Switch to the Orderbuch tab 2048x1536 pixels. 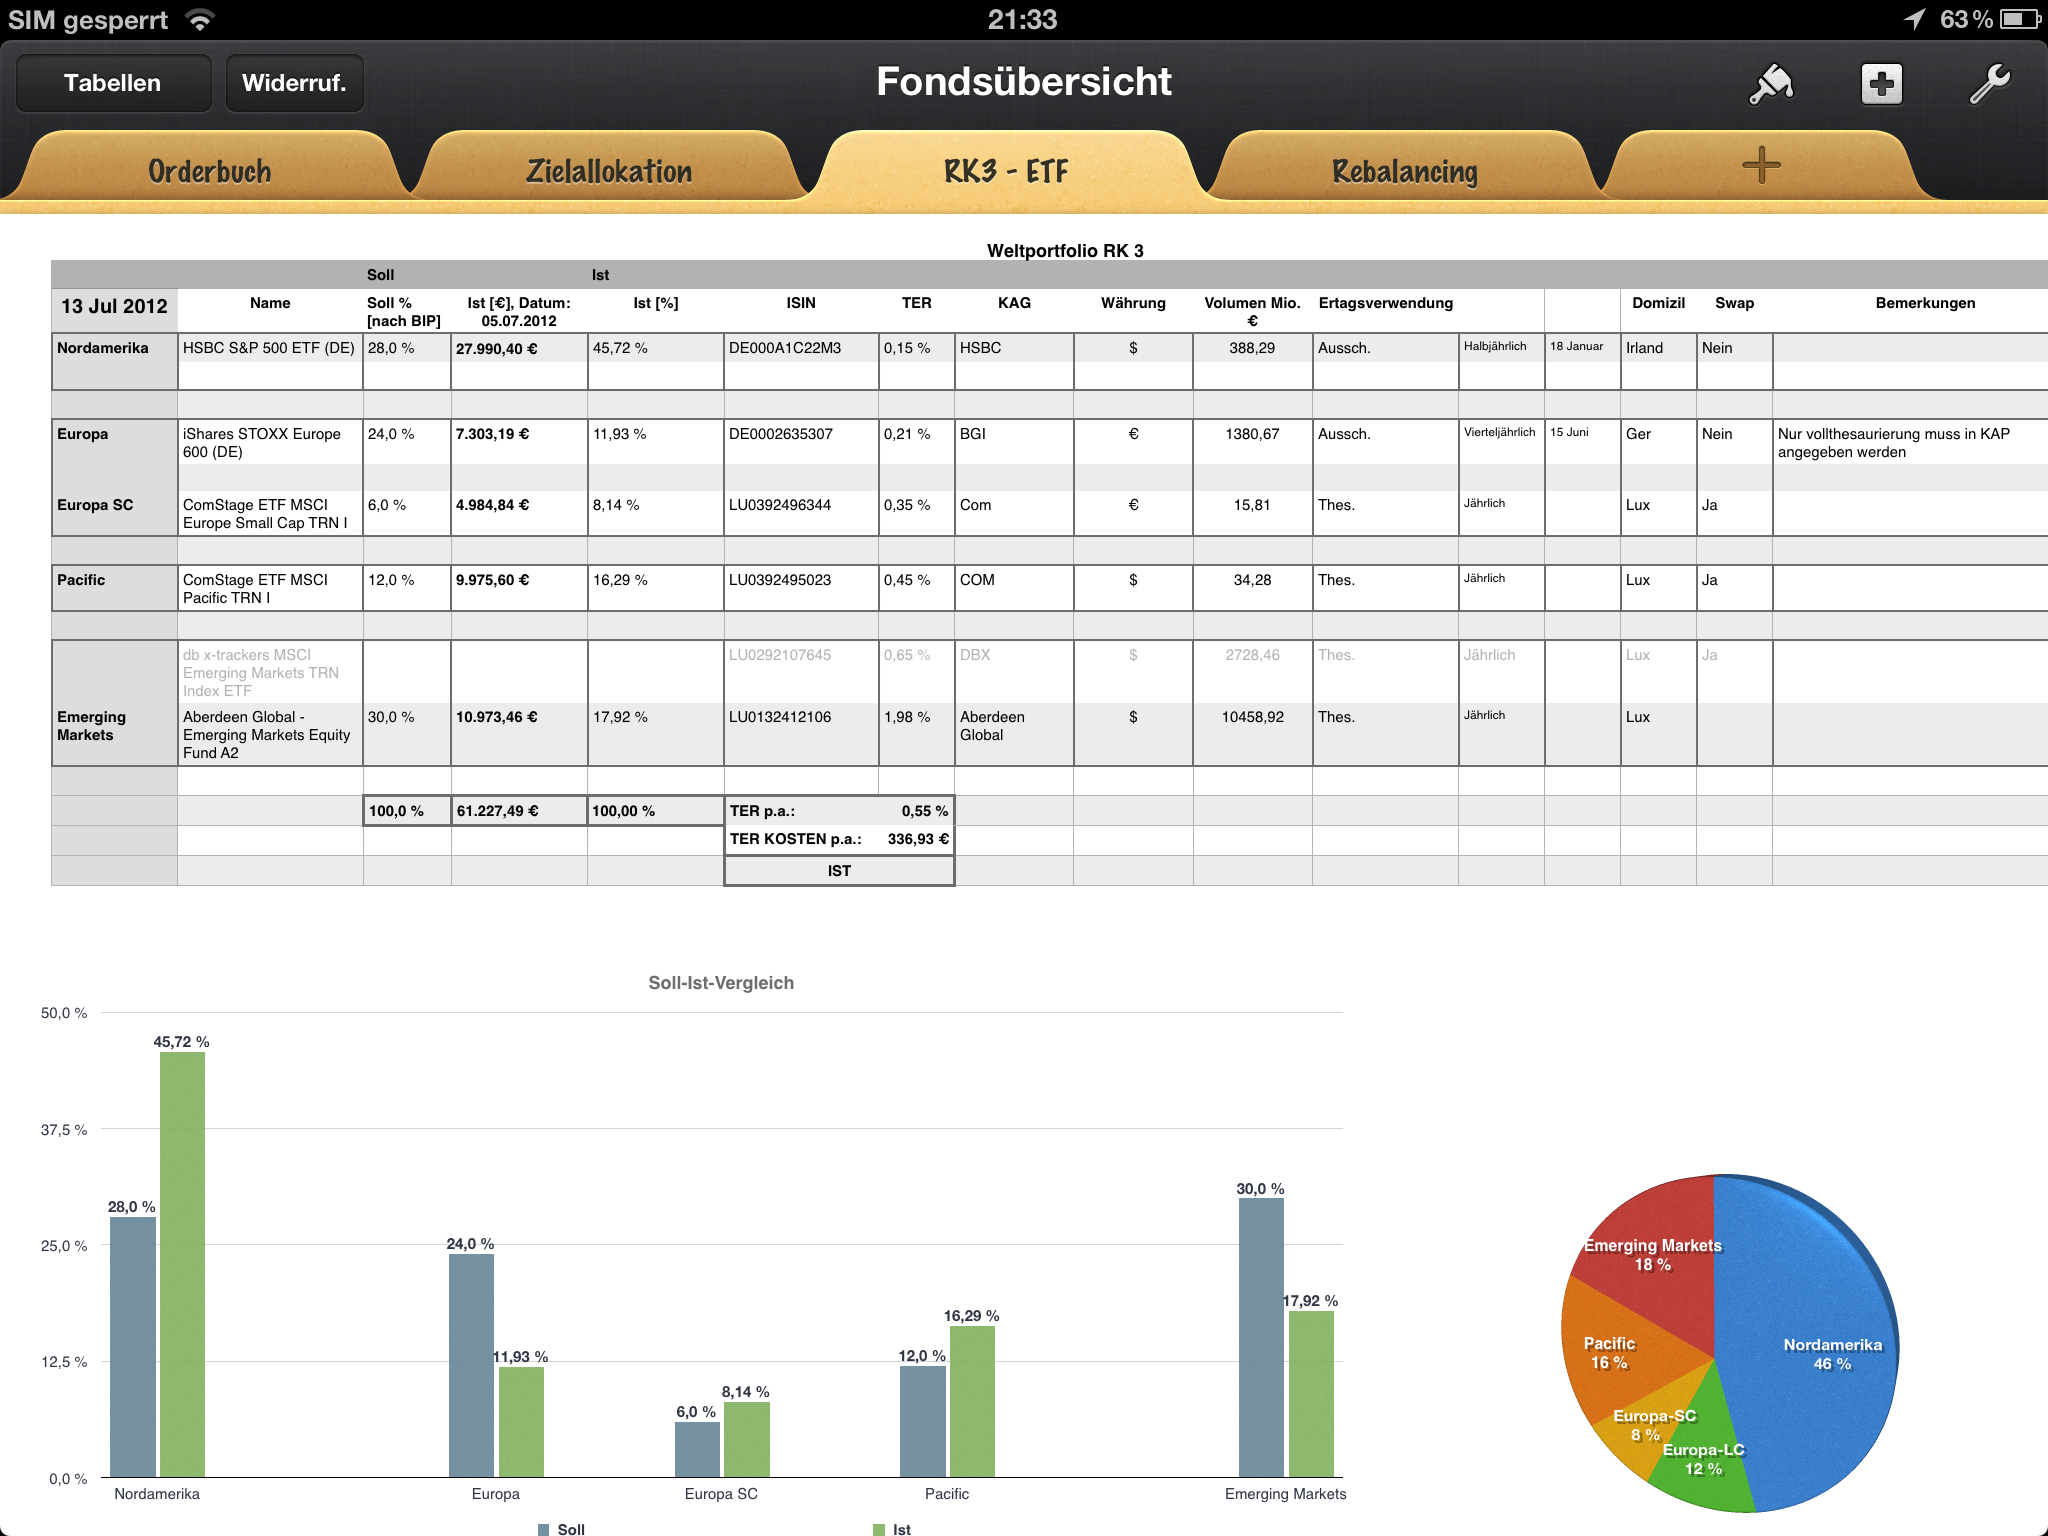(x=209, y=171)
